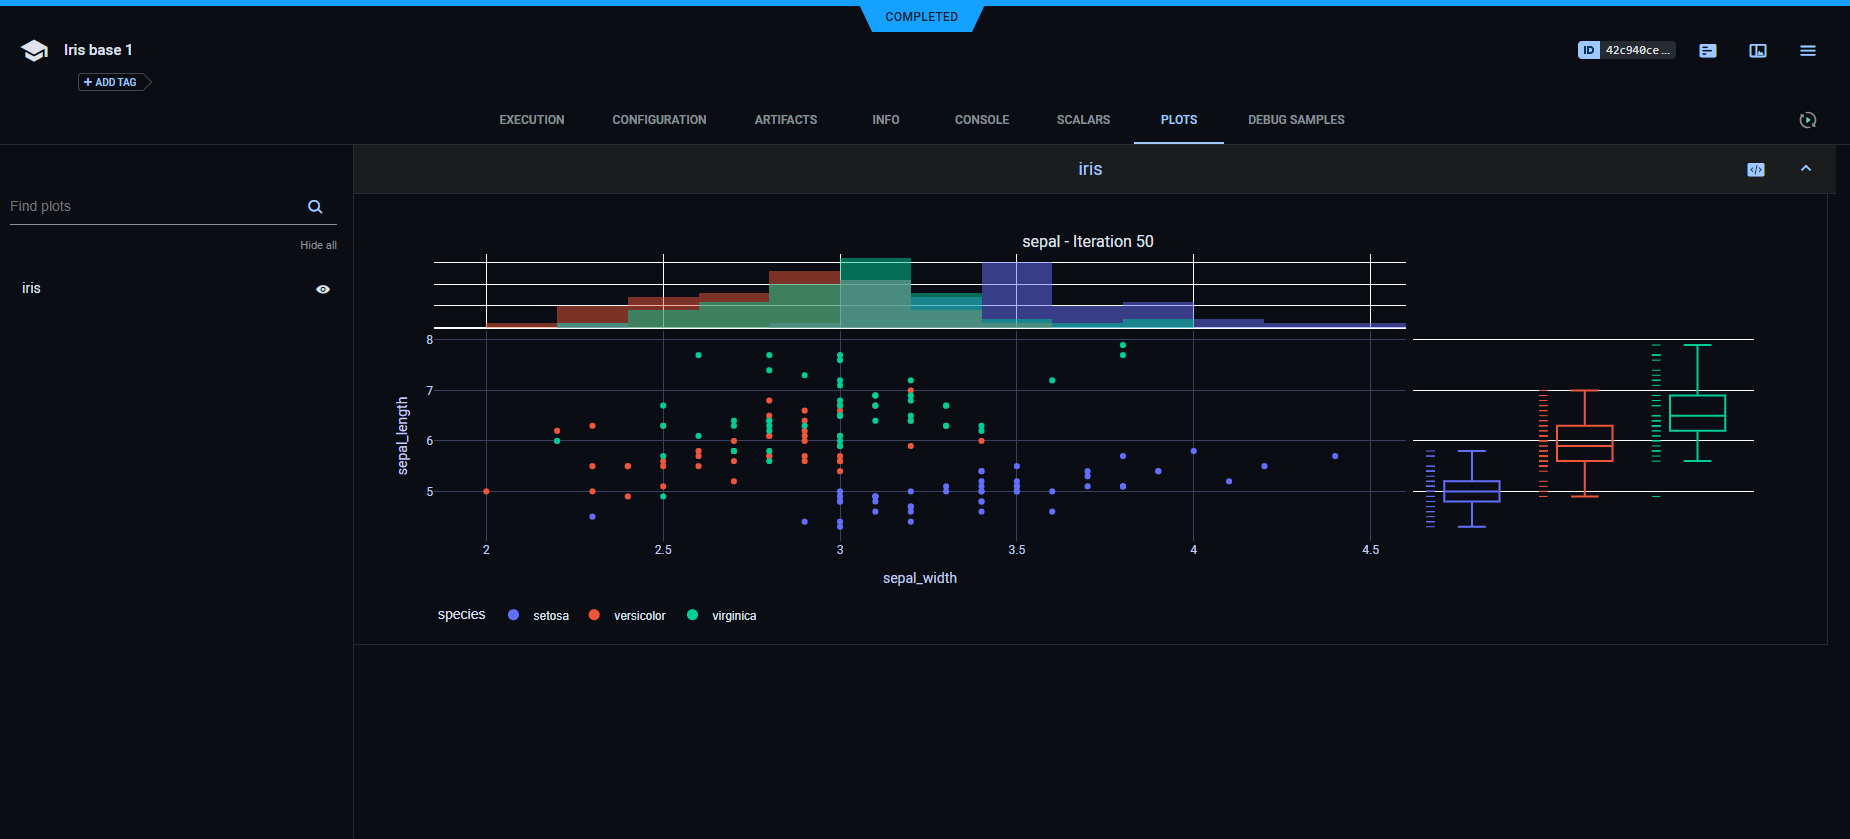Click the embed code icon in the iris header
The height and width of the screenshot is (839, 1850).
tap(1755, 170)
